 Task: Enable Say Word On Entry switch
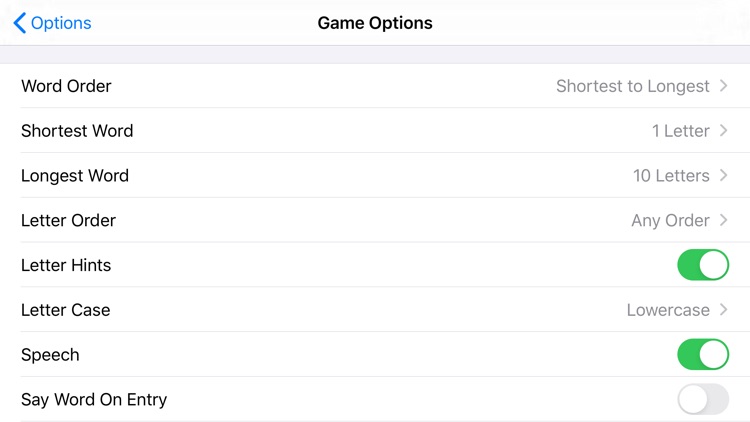pos(703,400)
